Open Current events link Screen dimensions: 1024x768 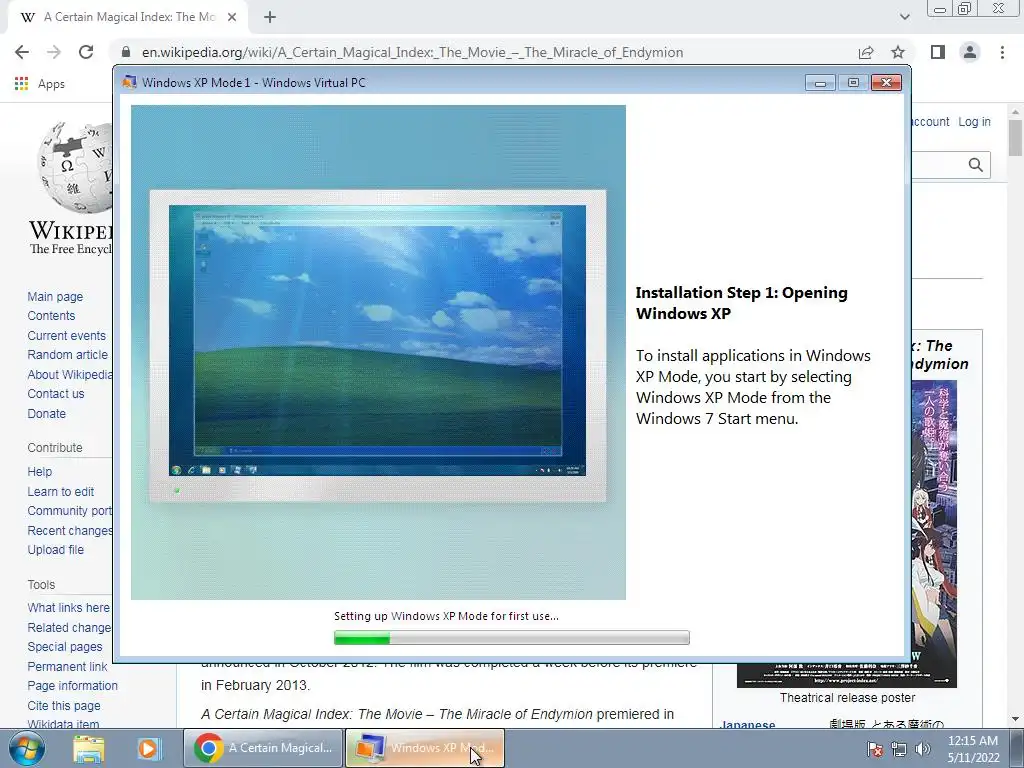click(x=67, y=335)
